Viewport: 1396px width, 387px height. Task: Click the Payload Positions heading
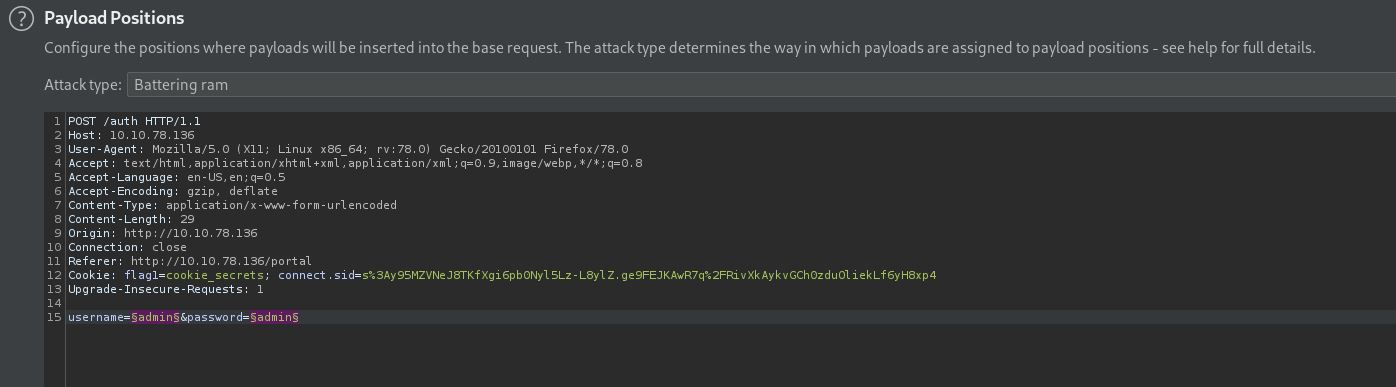pyautogui.click(x=114, y=18)
